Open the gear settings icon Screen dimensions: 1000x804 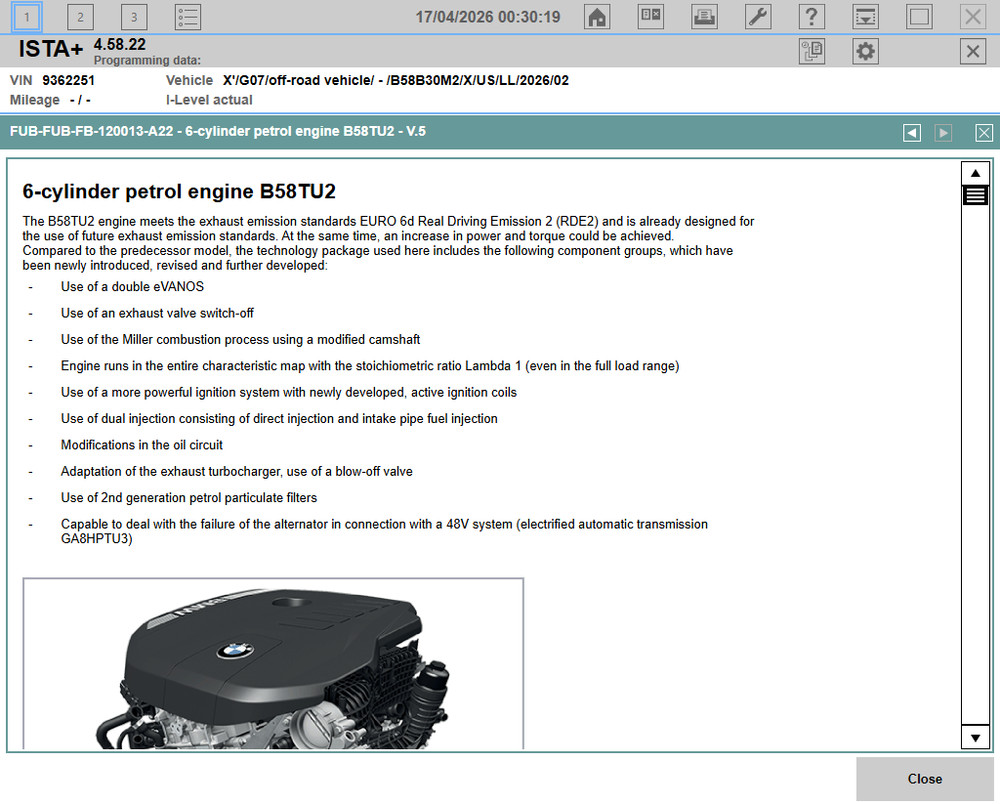pos(865,51)
